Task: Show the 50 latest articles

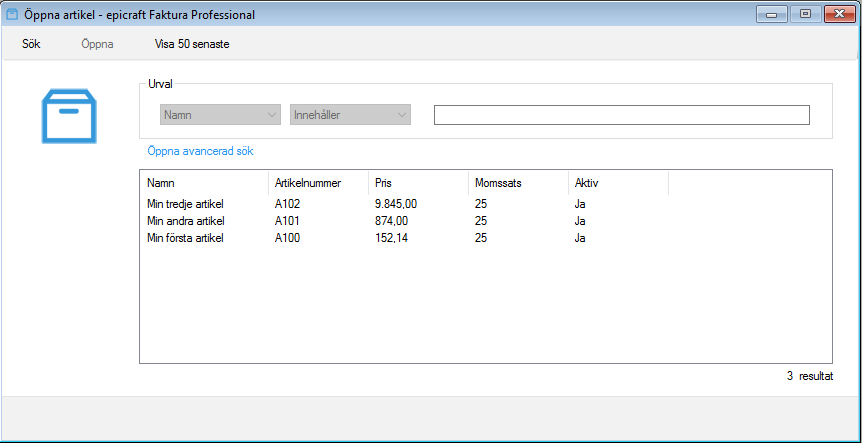Action: (x=192, y=45)
